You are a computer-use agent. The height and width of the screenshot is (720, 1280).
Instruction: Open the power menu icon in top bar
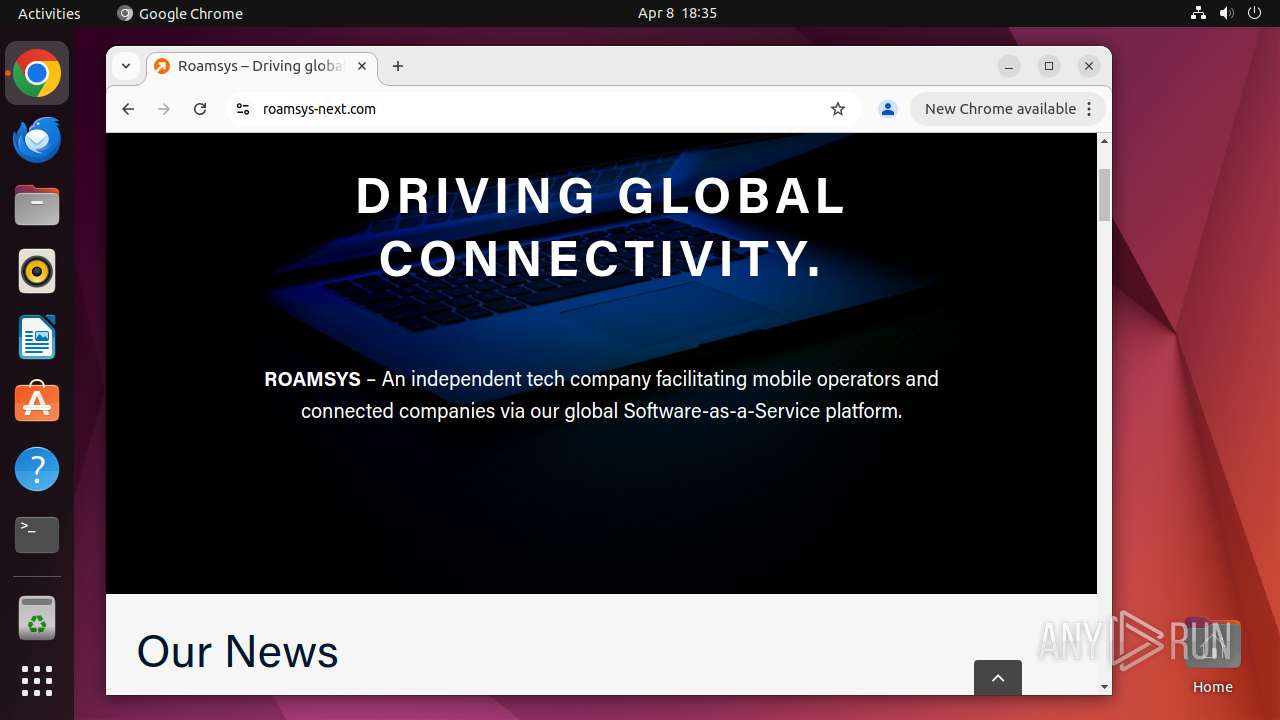[x=1254, y=13]
